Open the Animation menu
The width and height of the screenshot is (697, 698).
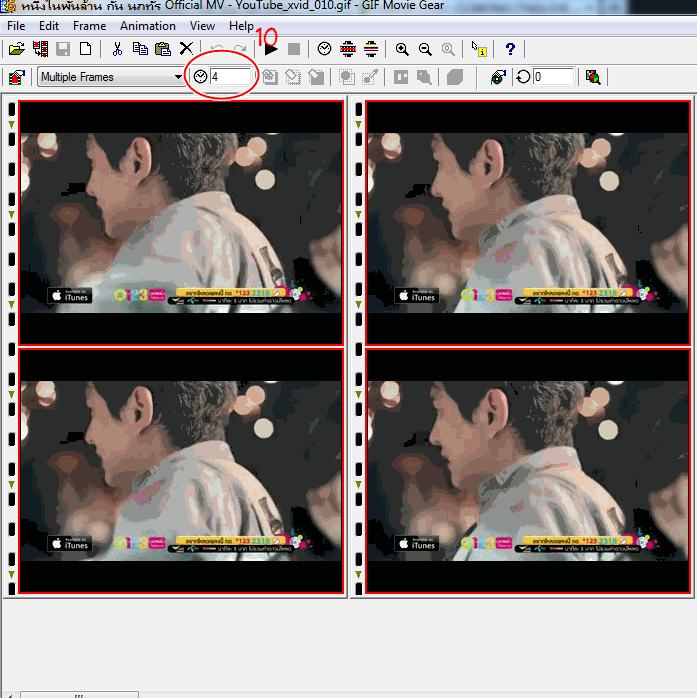tap(148, 26)
